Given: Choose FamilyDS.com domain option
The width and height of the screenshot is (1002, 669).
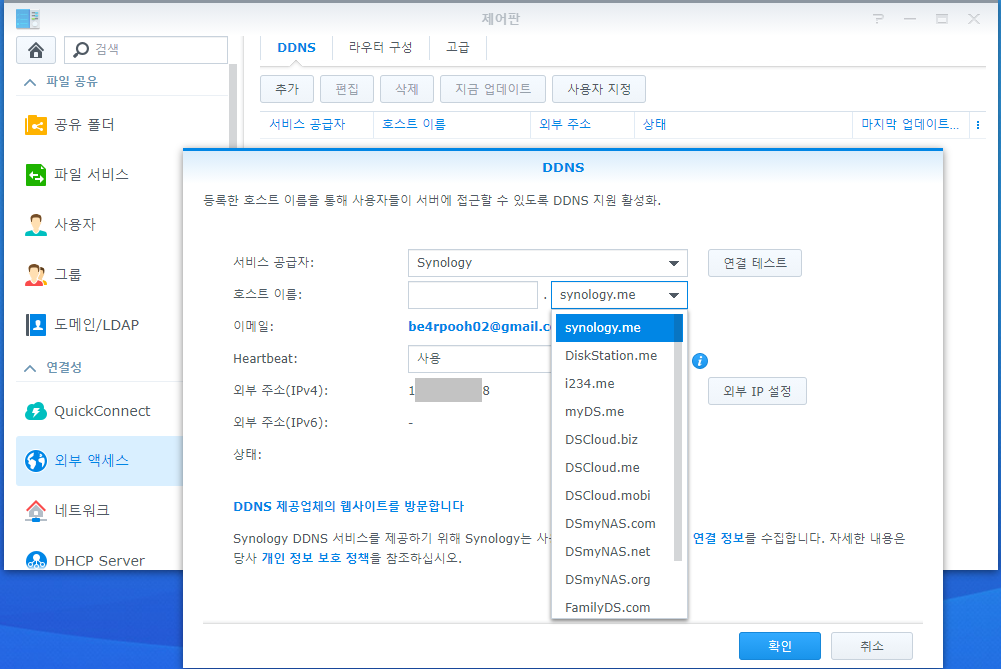Looking at the screenshot, I should [x=608, y=608].
